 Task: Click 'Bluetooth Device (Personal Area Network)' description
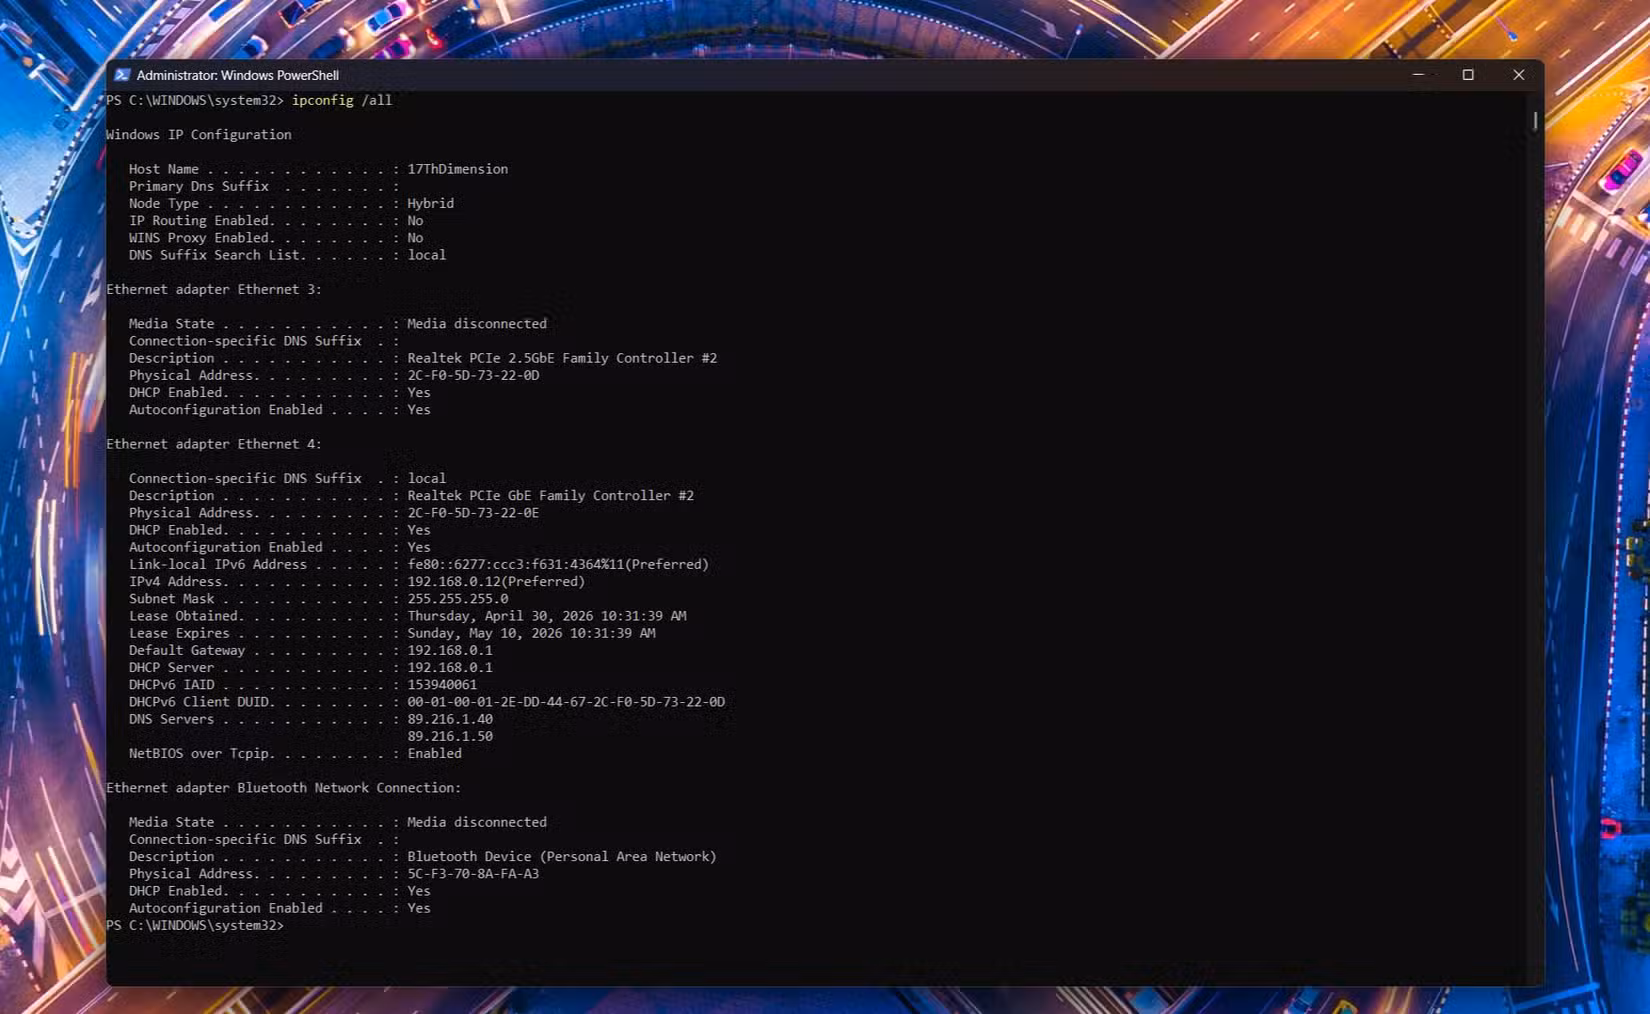point(562,857)
